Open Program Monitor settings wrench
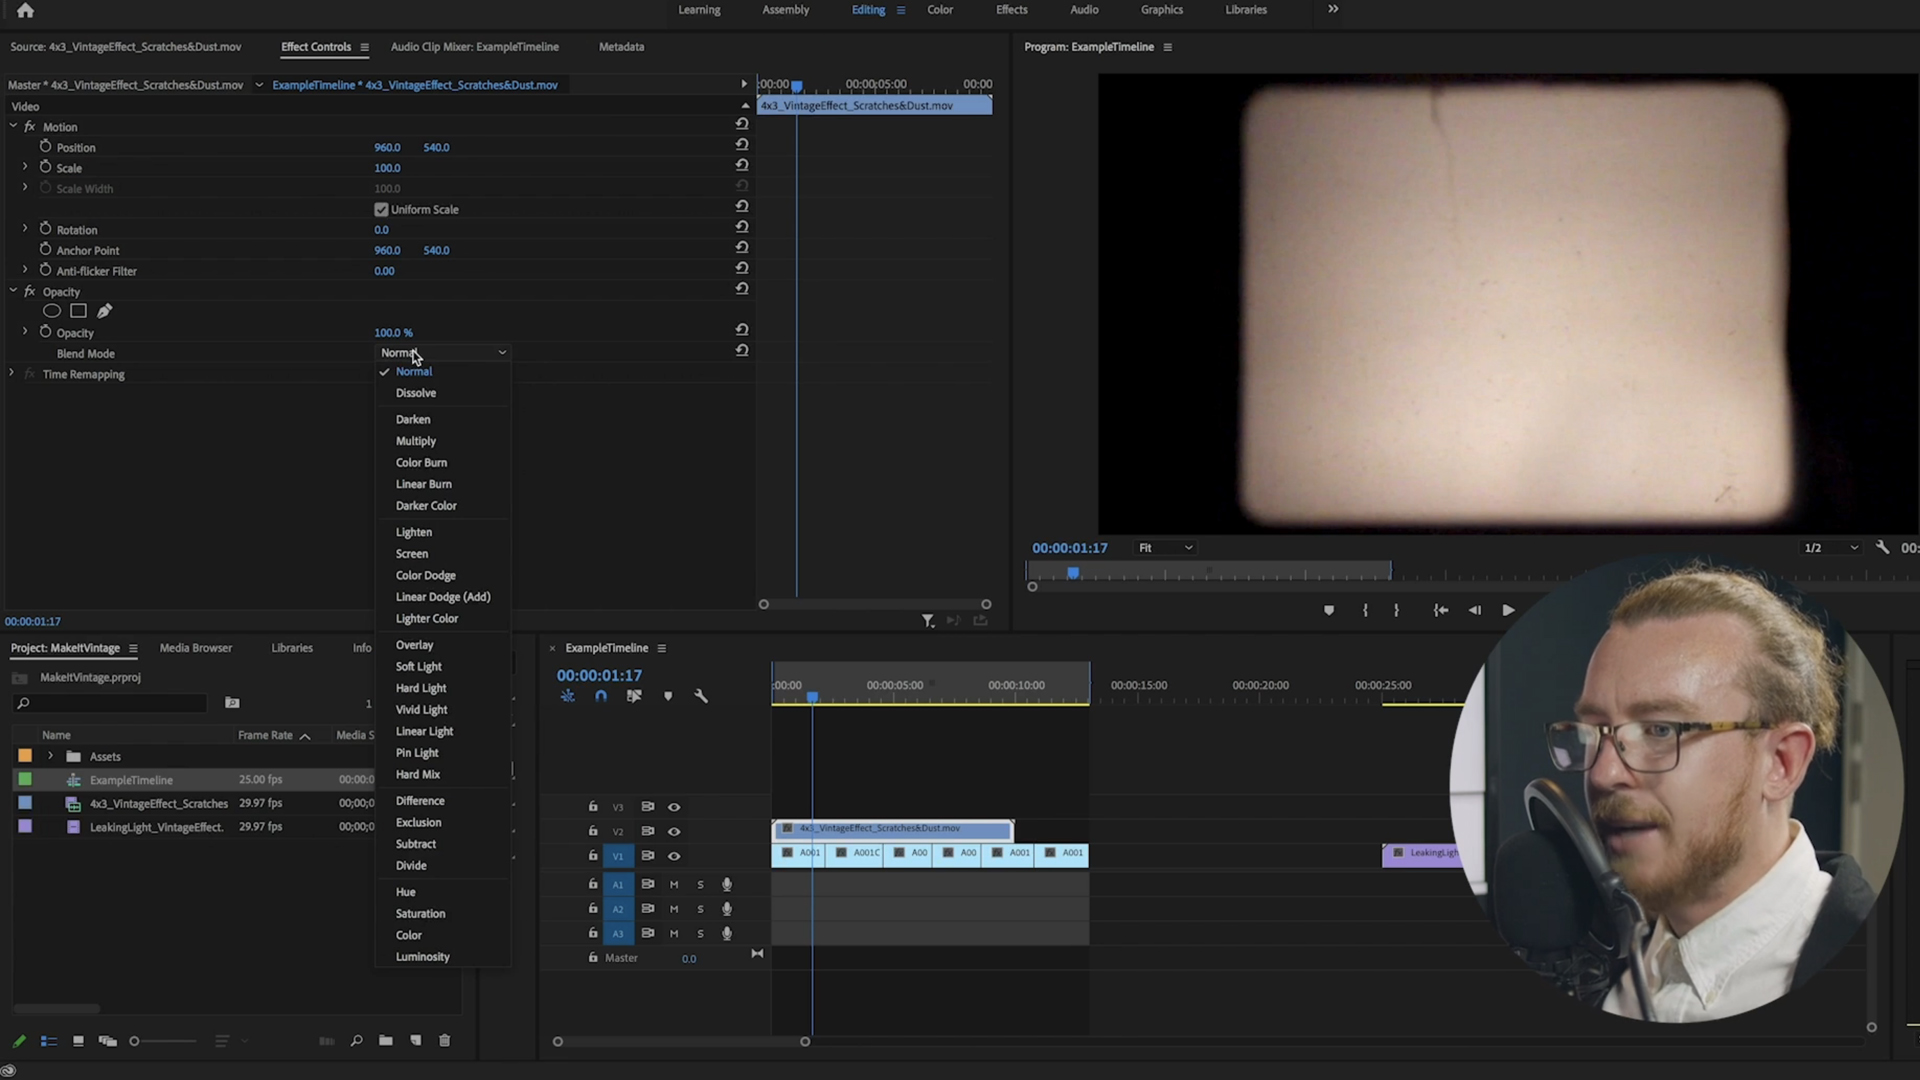The image size is (1920, 1080). (1882, 547)
